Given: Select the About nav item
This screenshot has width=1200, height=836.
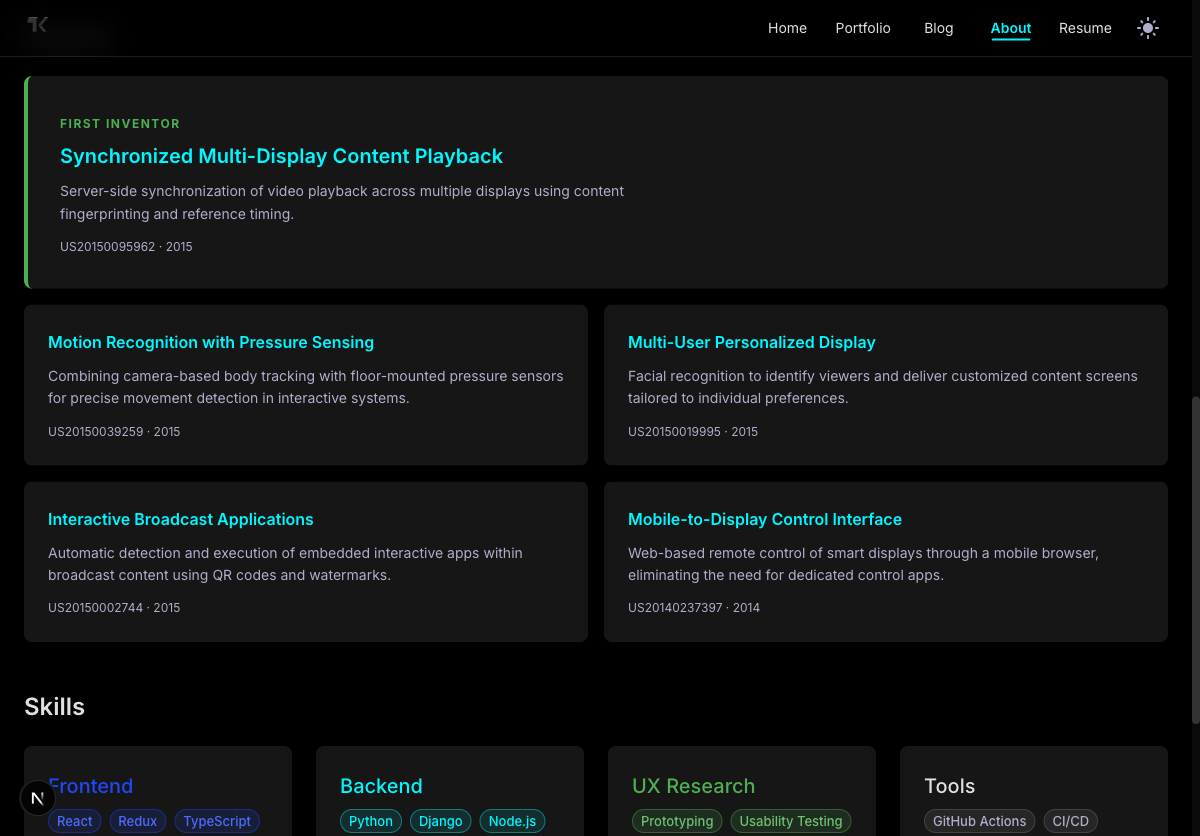Looking at the screenshot, I should (x=1010, y=28).
